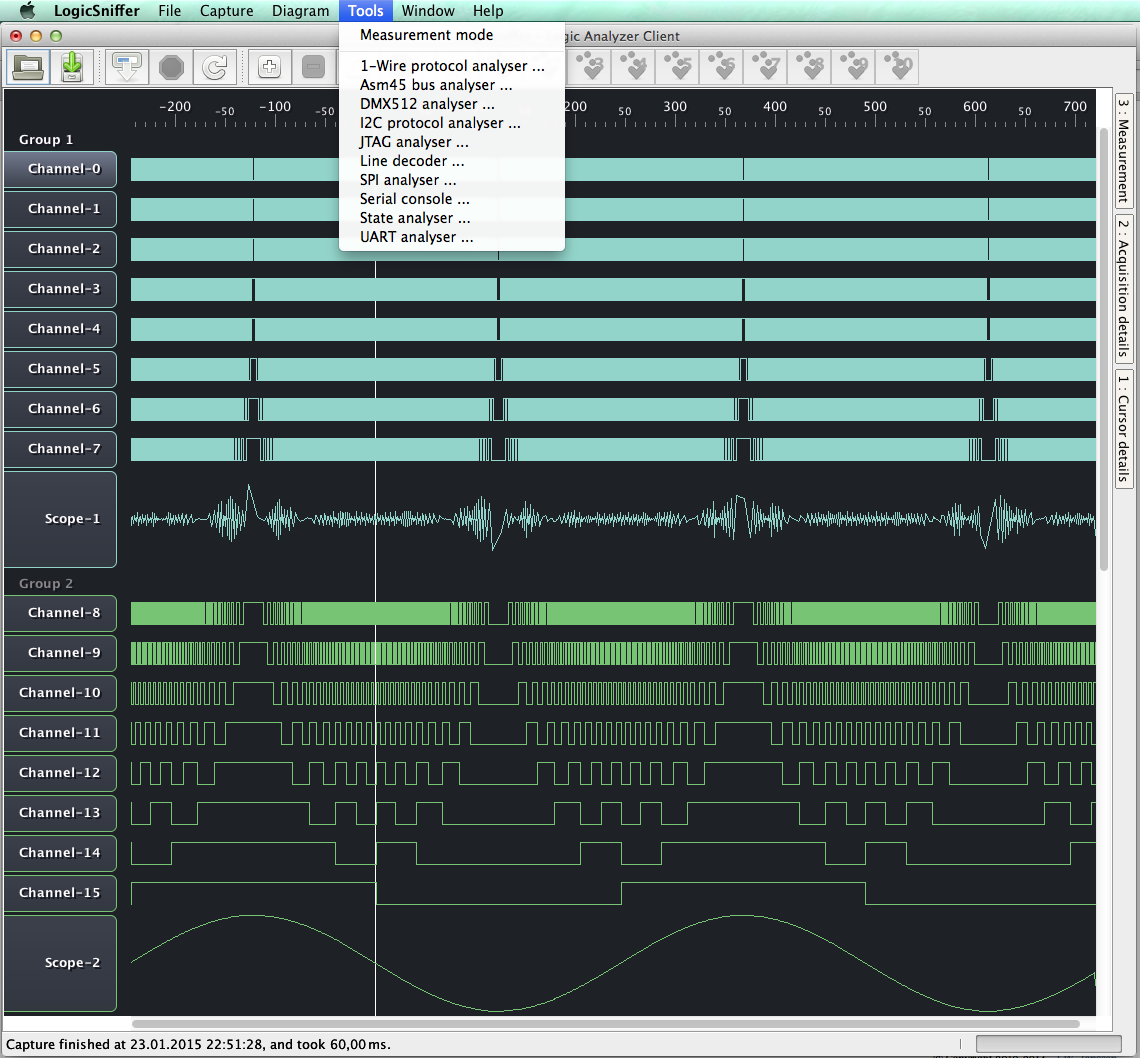The image size is (1140, 1058).
Task: Start a capture with the Capture icon
Action: point(128,67)
